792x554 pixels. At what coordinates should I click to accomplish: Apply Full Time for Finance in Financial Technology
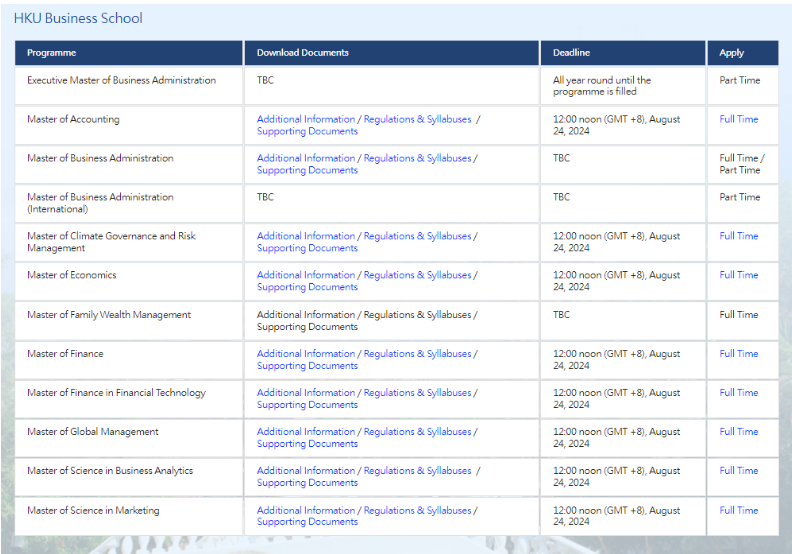tap(739, 393)
